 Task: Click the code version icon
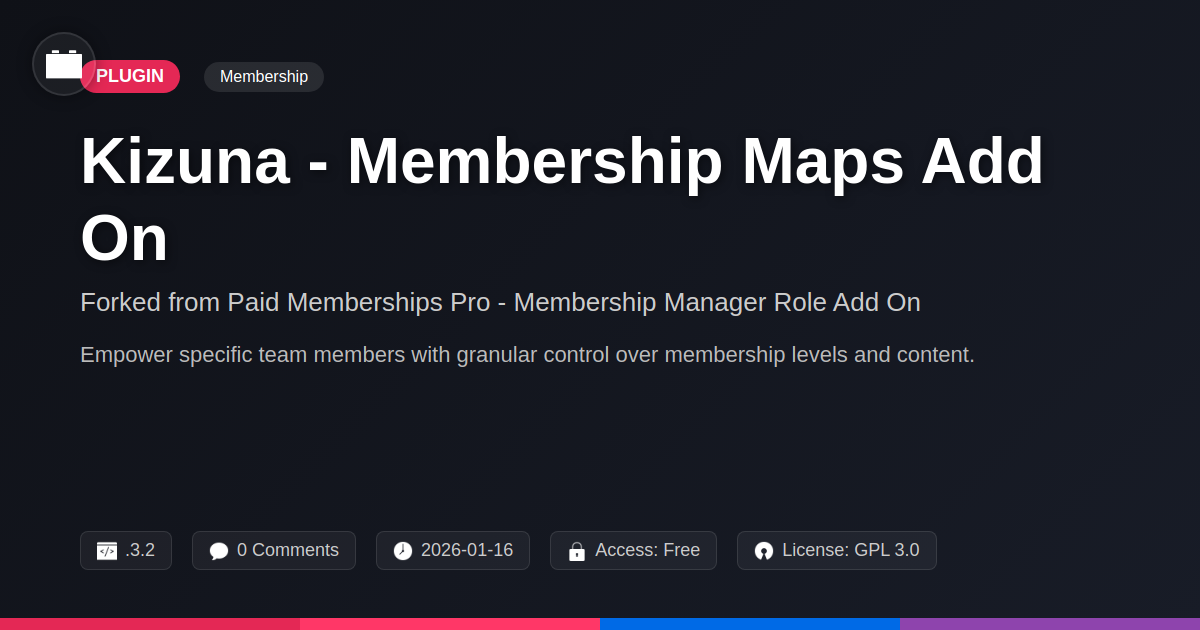pyautogui.click(x=107, y=551)
